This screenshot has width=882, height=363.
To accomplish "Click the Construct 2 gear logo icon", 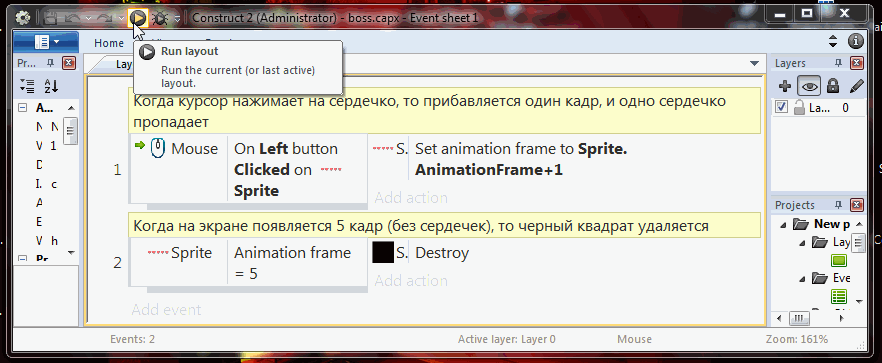I will (x=22, y=18).
